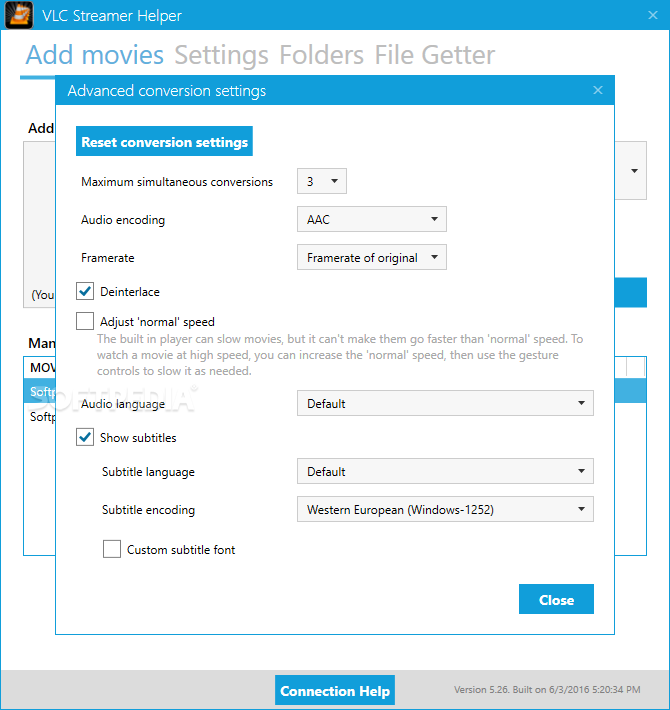Close the Advanced conversion settings dialog with X

[x=598, y=90]
